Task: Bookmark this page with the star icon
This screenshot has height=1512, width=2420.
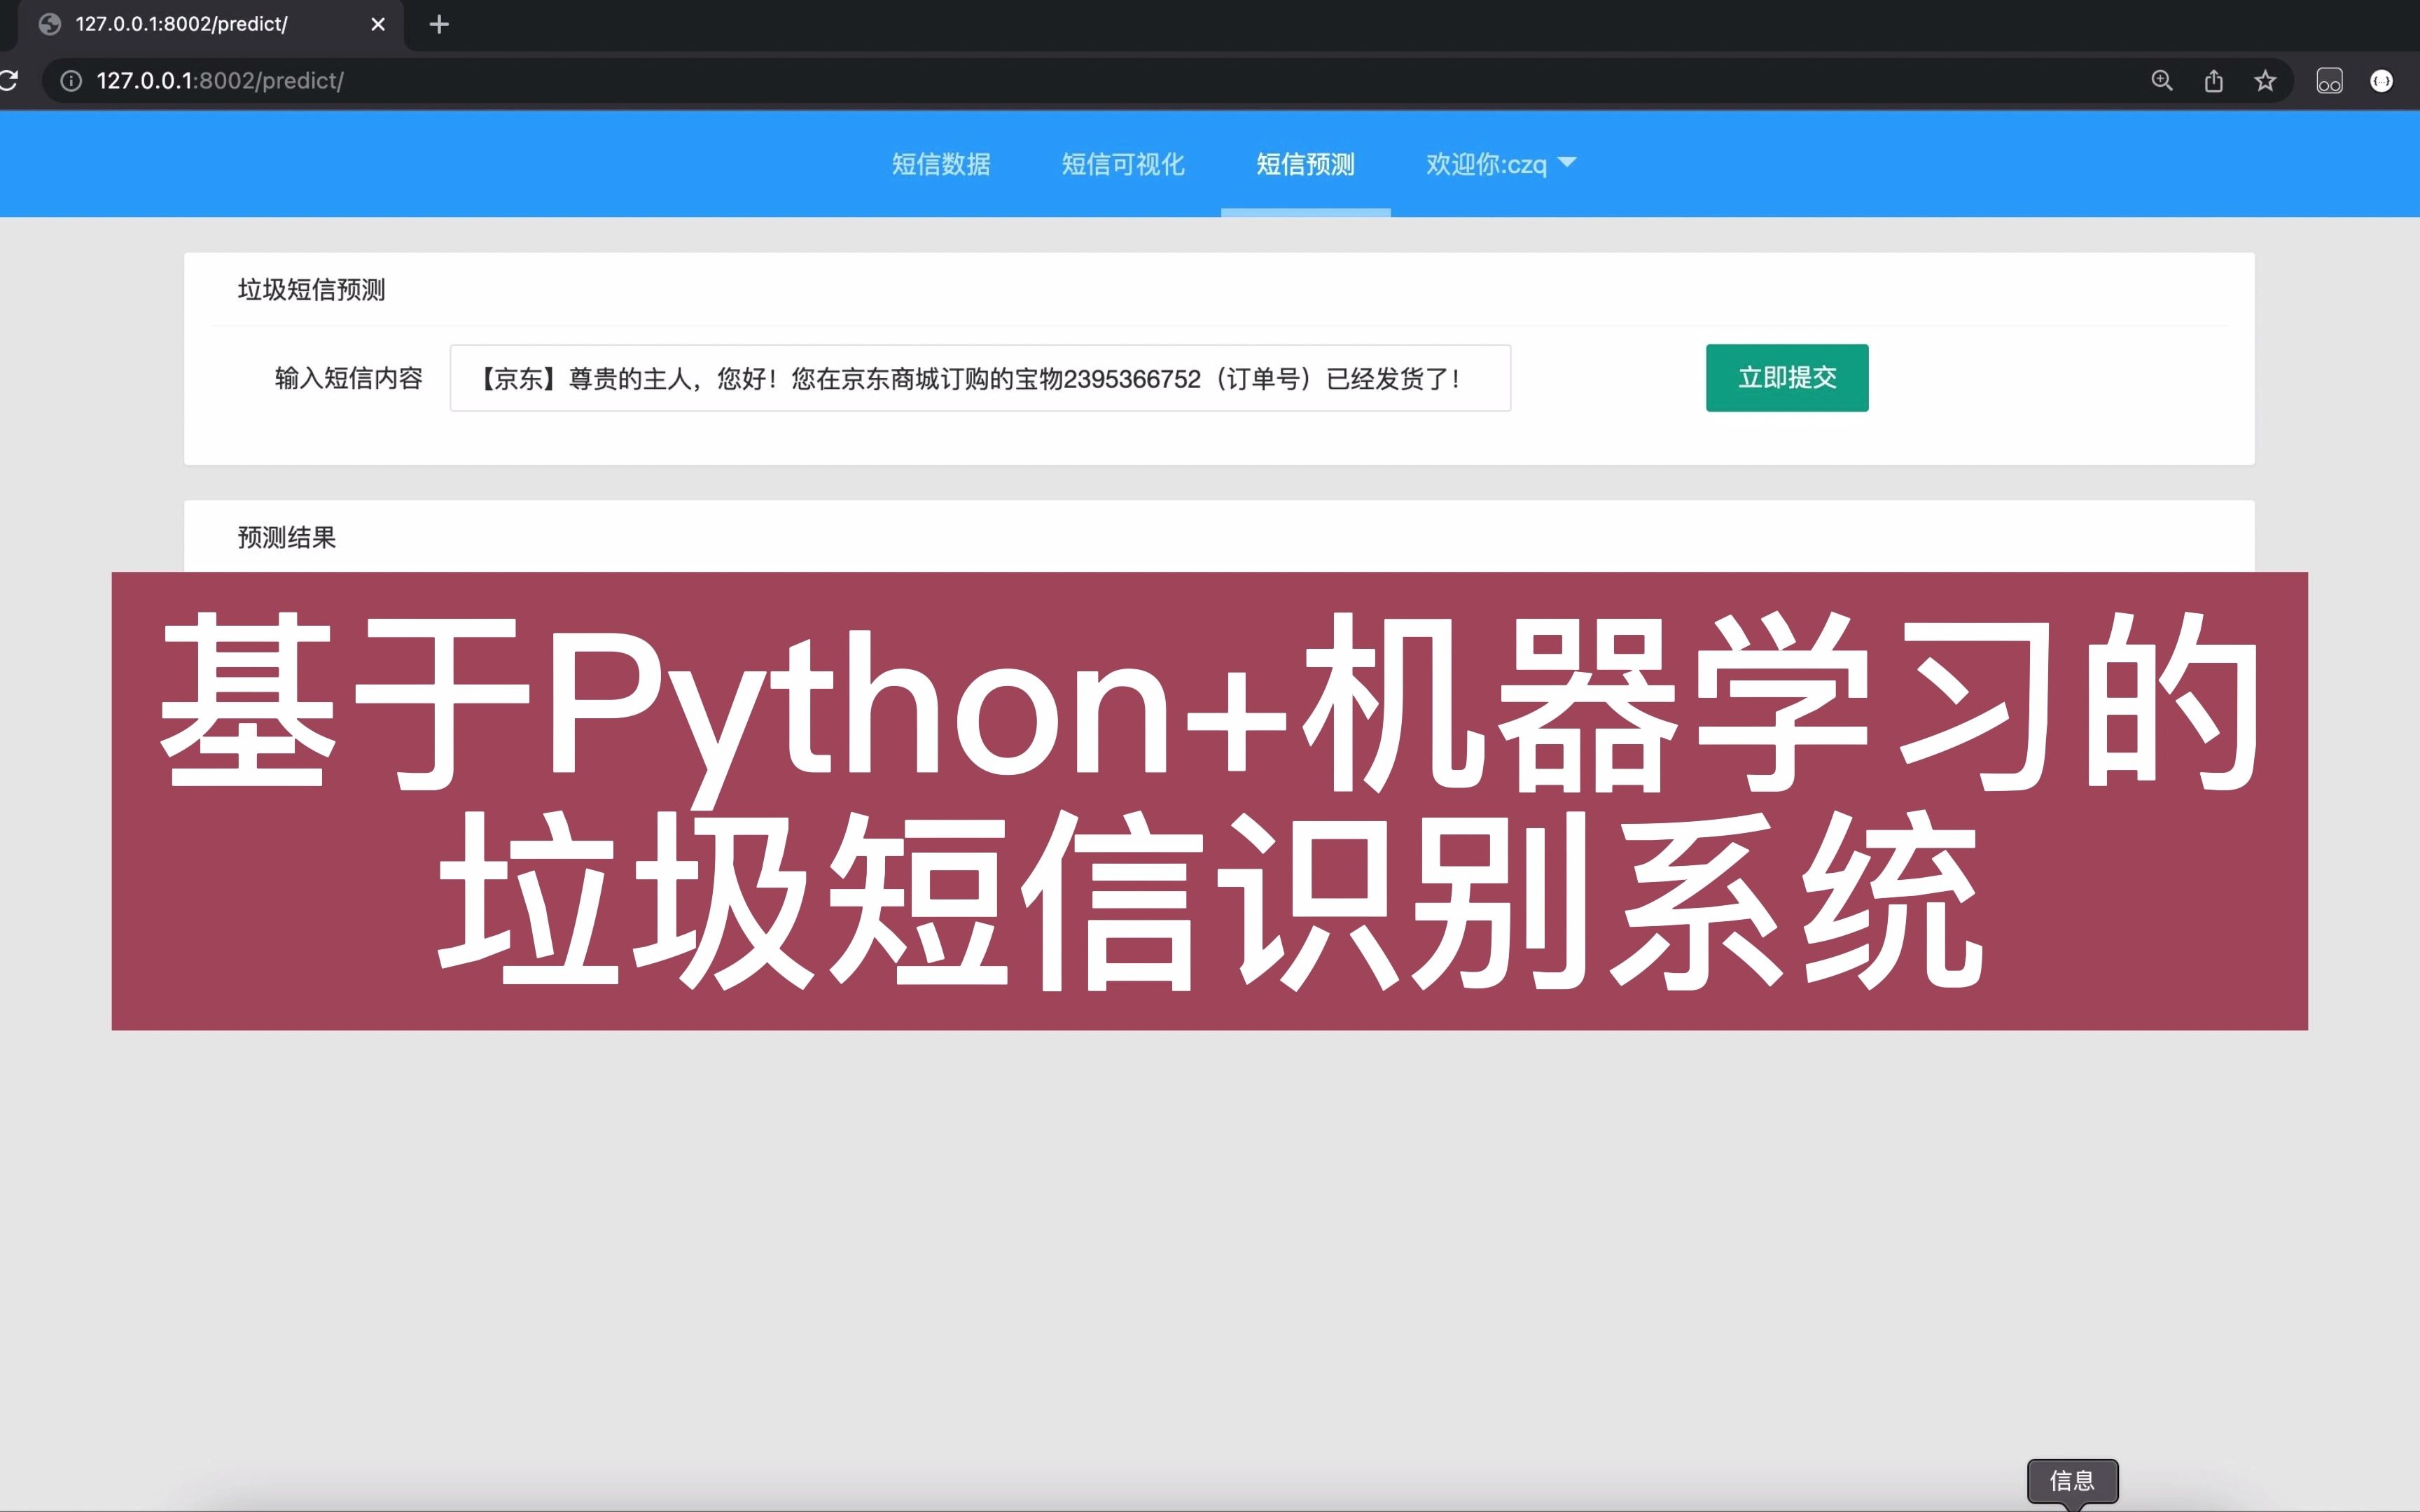Action: (2265, 81)
